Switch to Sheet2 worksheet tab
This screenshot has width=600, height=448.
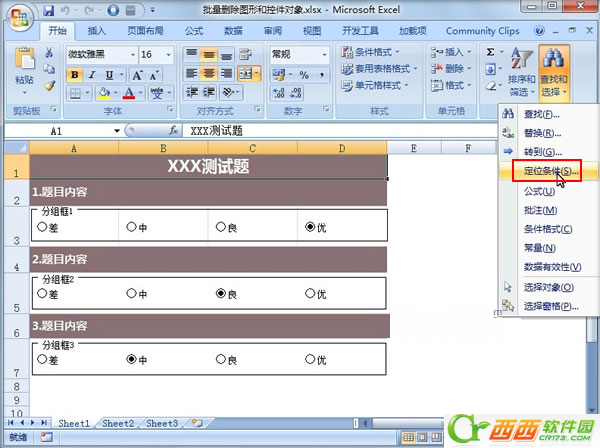(x=118, y=424)
